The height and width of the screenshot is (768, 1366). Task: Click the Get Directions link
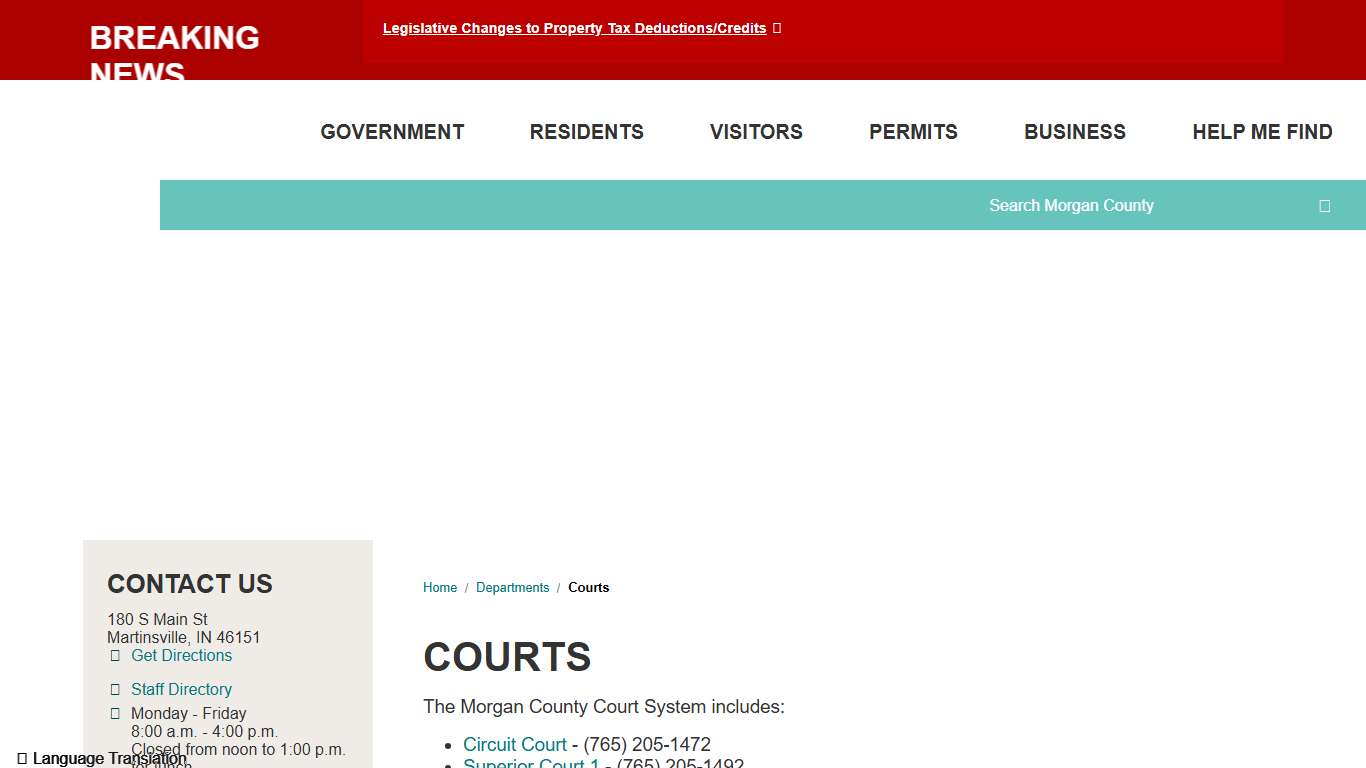(x=181, y=655)
